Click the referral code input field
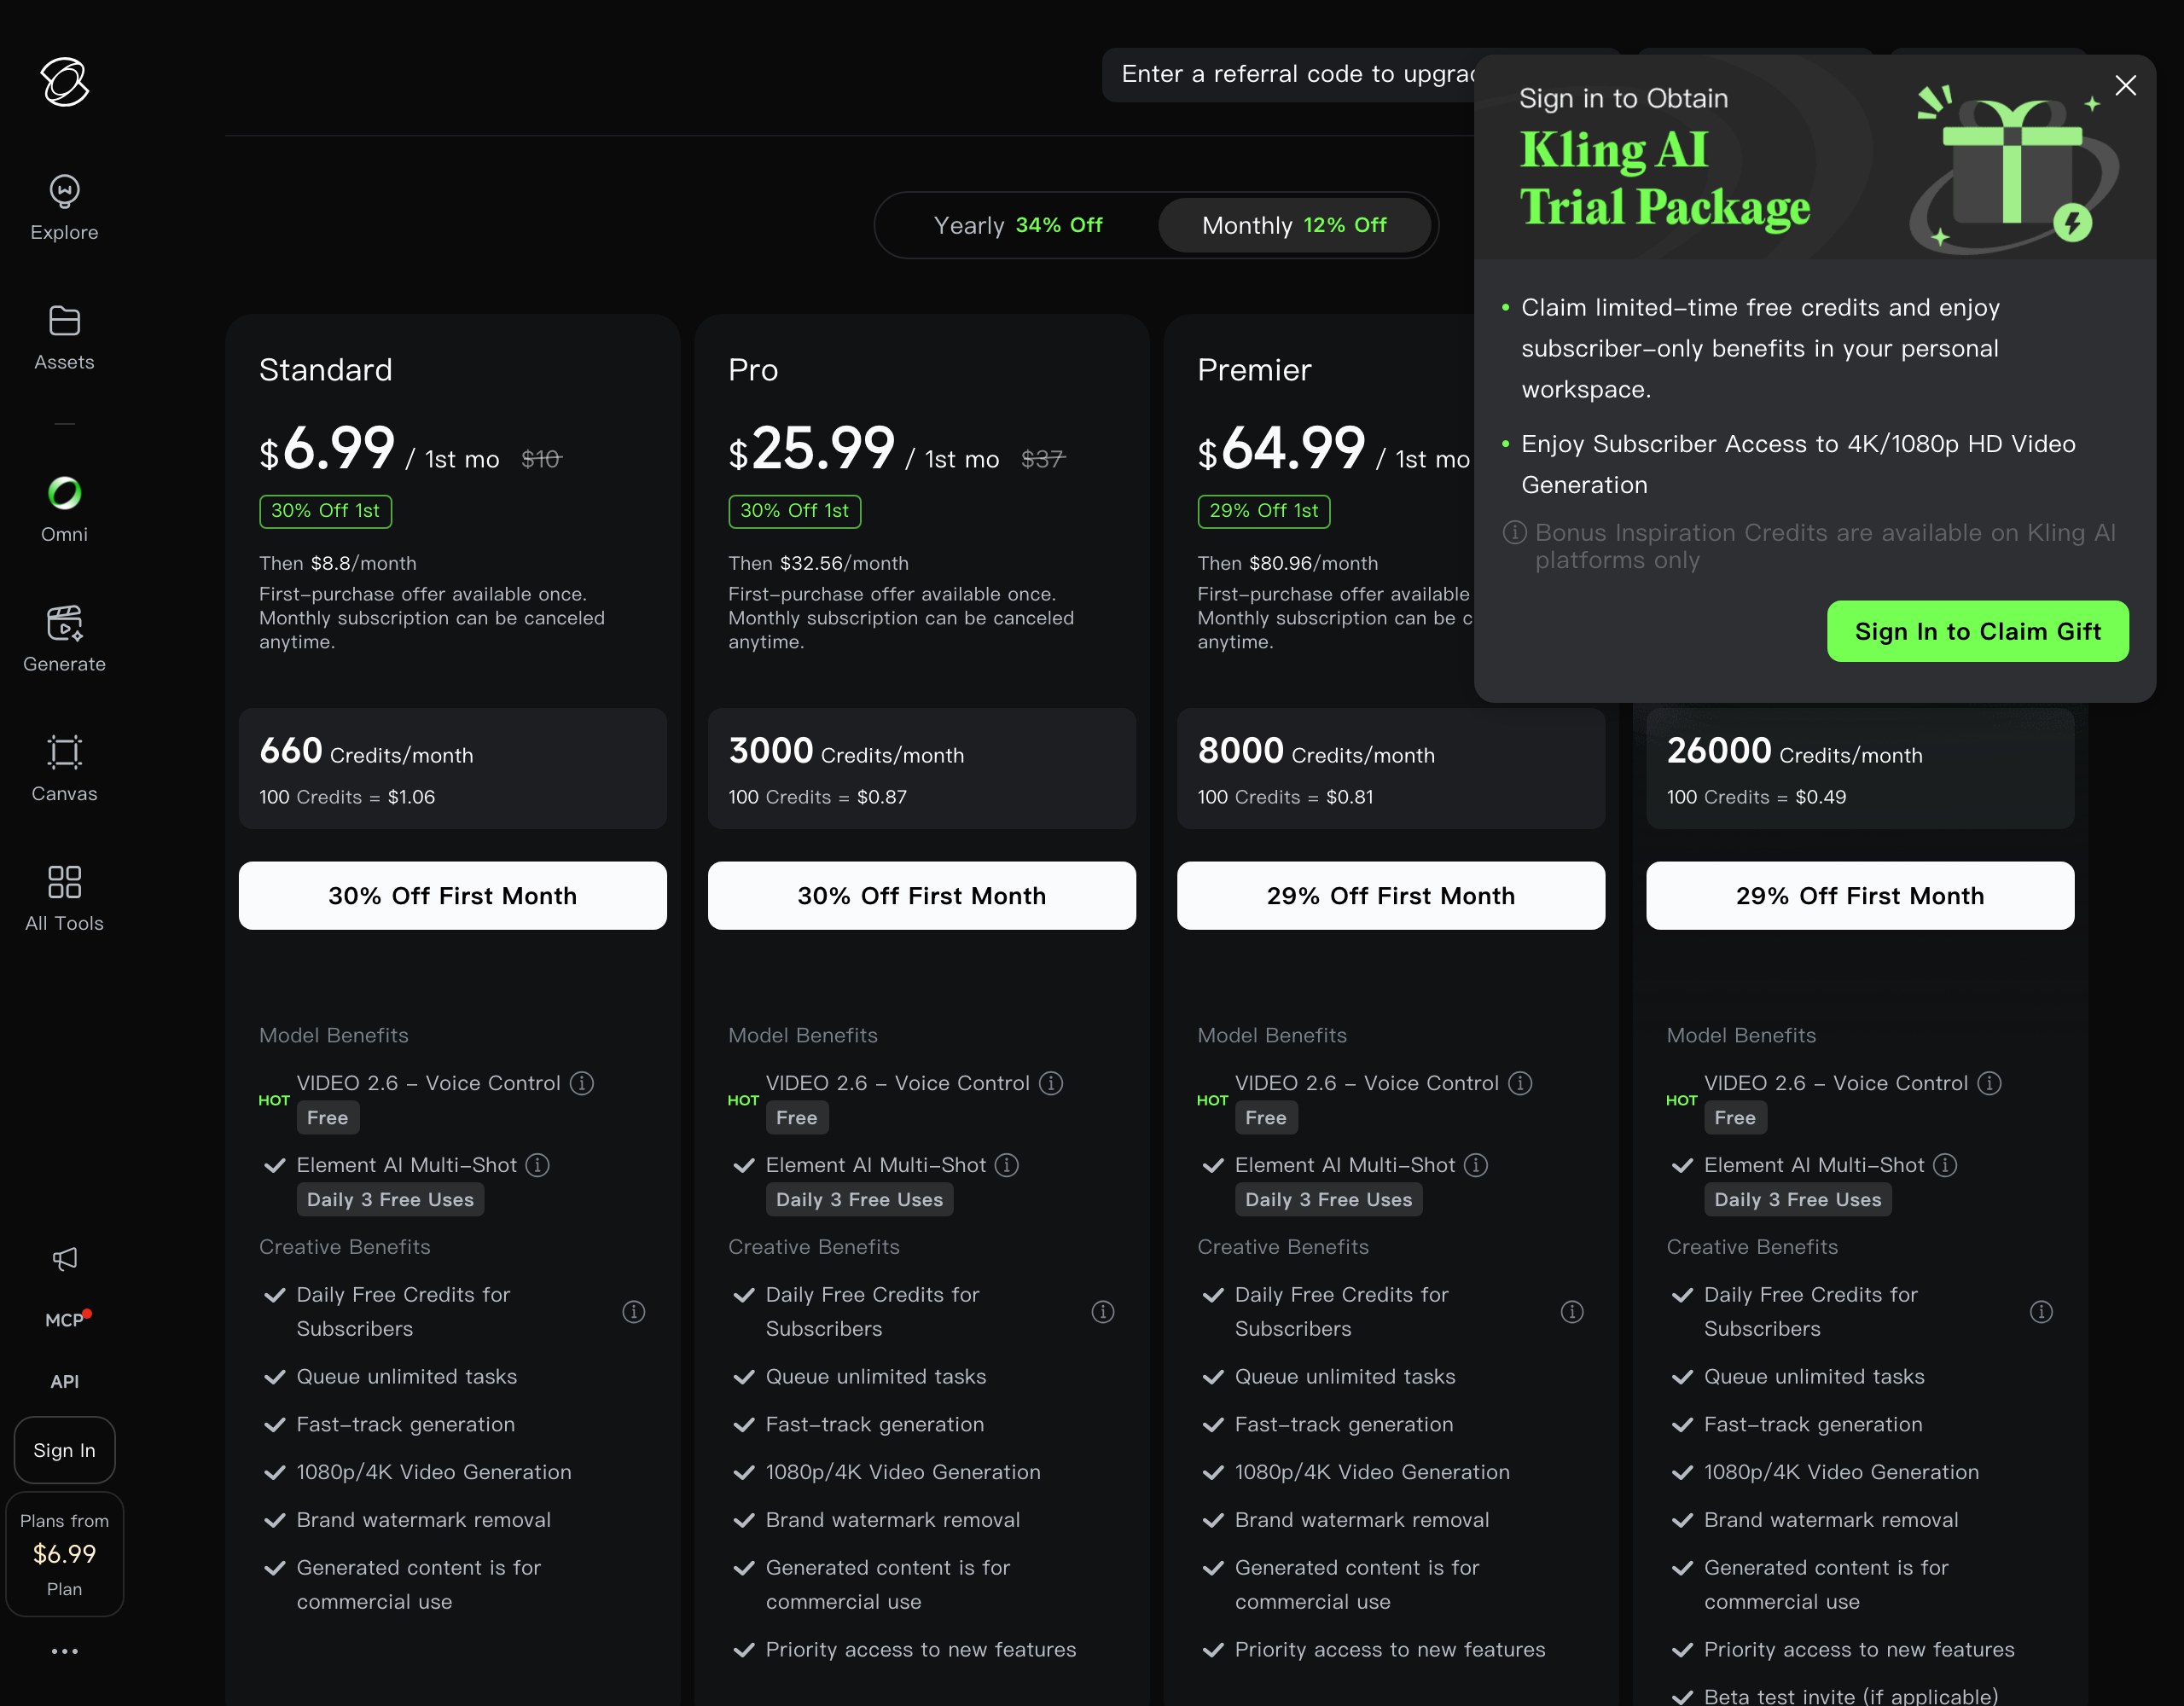This screenshot has width=2184, height=1706. click(x=1290, y=74)
